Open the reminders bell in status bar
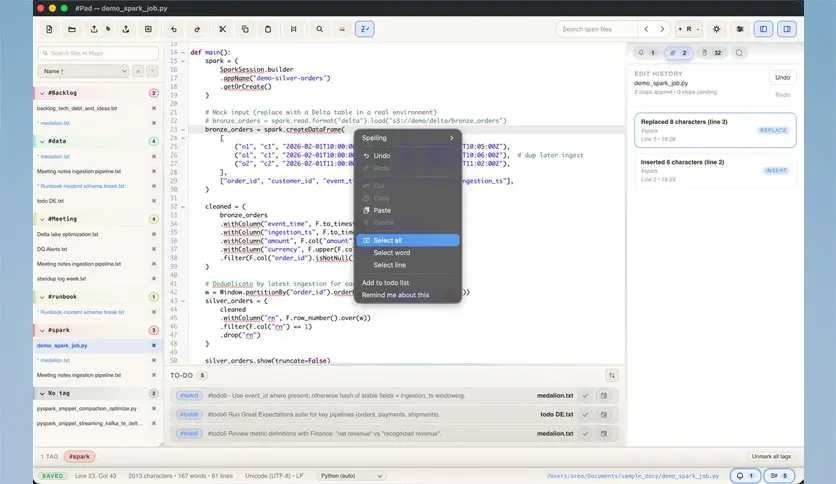This screenshot has width=836, height=484. [745, 475]
